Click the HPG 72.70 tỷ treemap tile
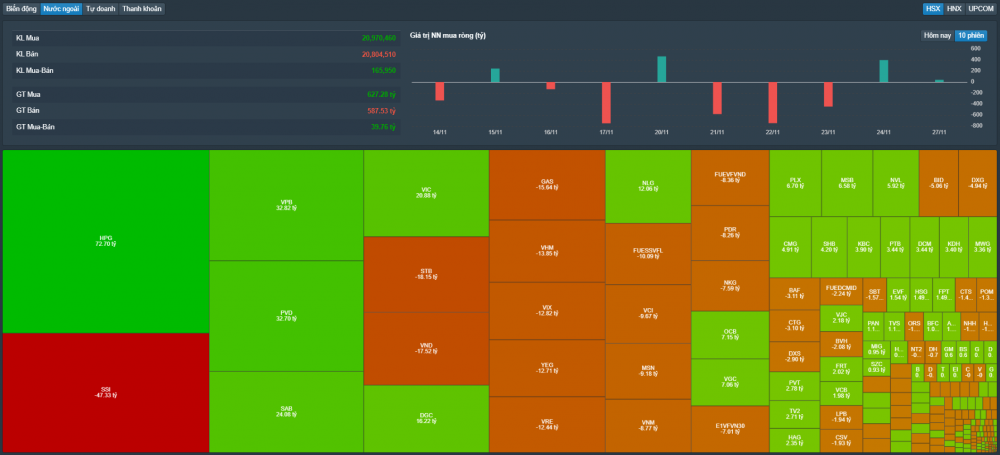This screenshot has width=1000, height=455. (x=106, y=241)
